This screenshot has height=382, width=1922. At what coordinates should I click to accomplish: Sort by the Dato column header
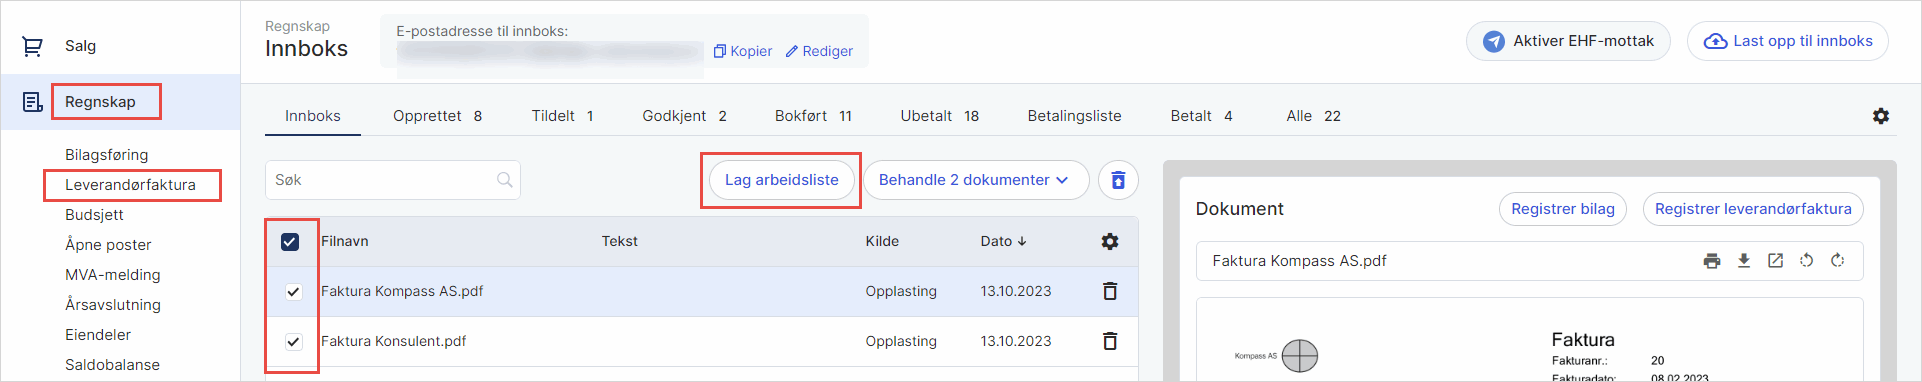tap(1003, 241)
